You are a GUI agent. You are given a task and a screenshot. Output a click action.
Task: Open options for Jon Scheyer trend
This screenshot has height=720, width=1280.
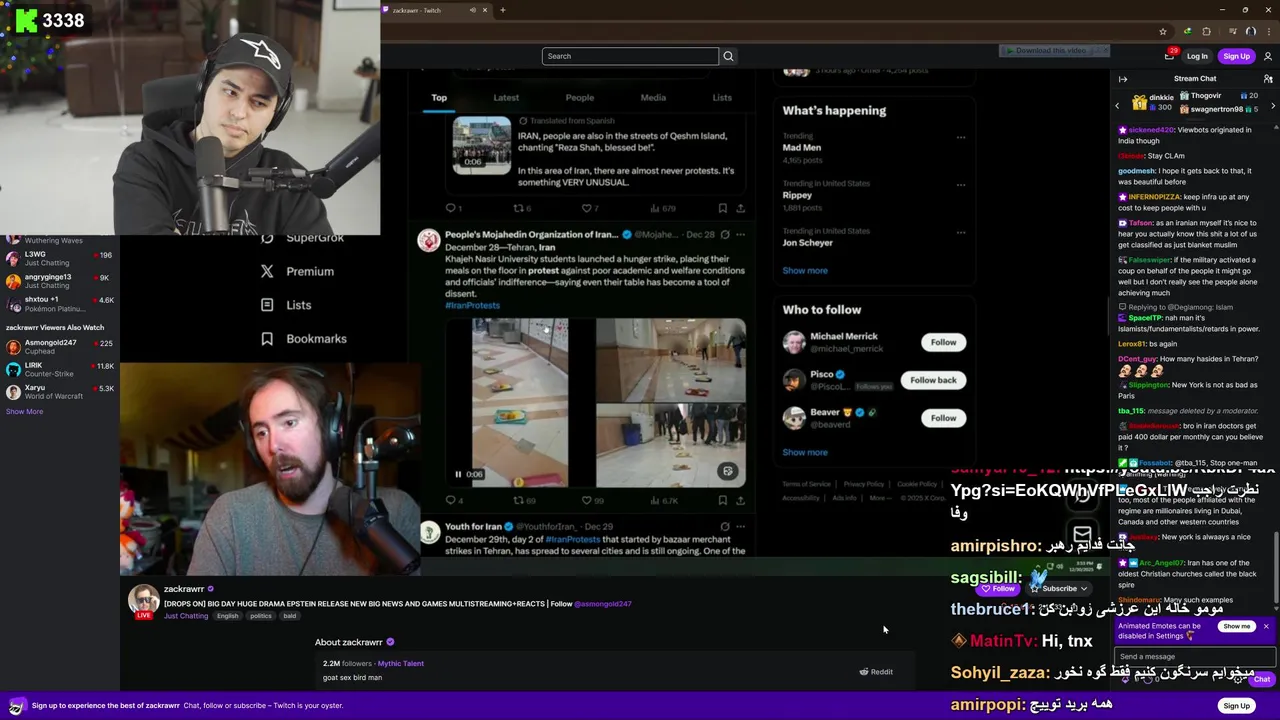pyautogui.click(x=961, y=233)
